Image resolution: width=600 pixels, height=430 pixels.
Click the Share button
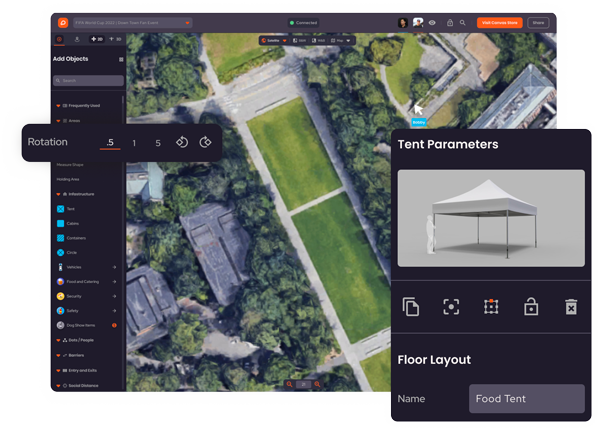point(538,23)
